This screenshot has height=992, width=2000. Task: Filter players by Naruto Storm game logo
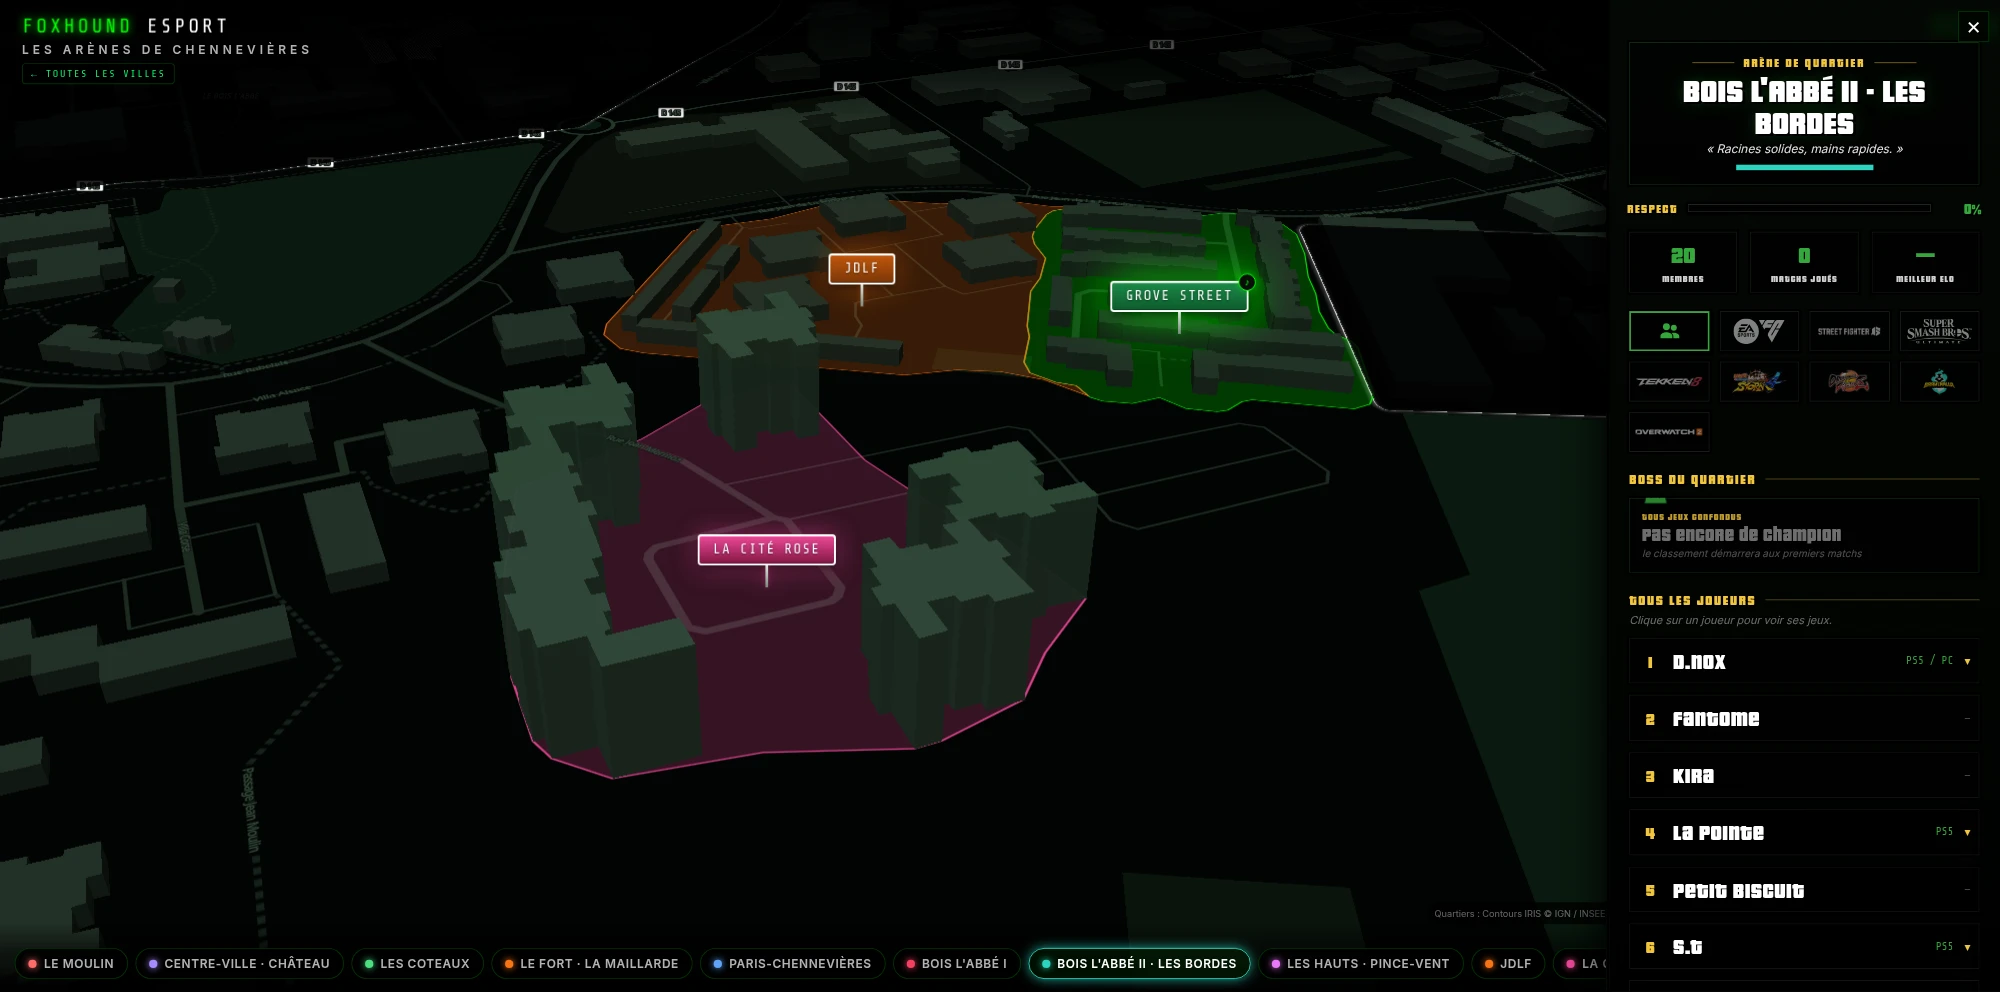pyautogui.click(x=1759, y=381)
